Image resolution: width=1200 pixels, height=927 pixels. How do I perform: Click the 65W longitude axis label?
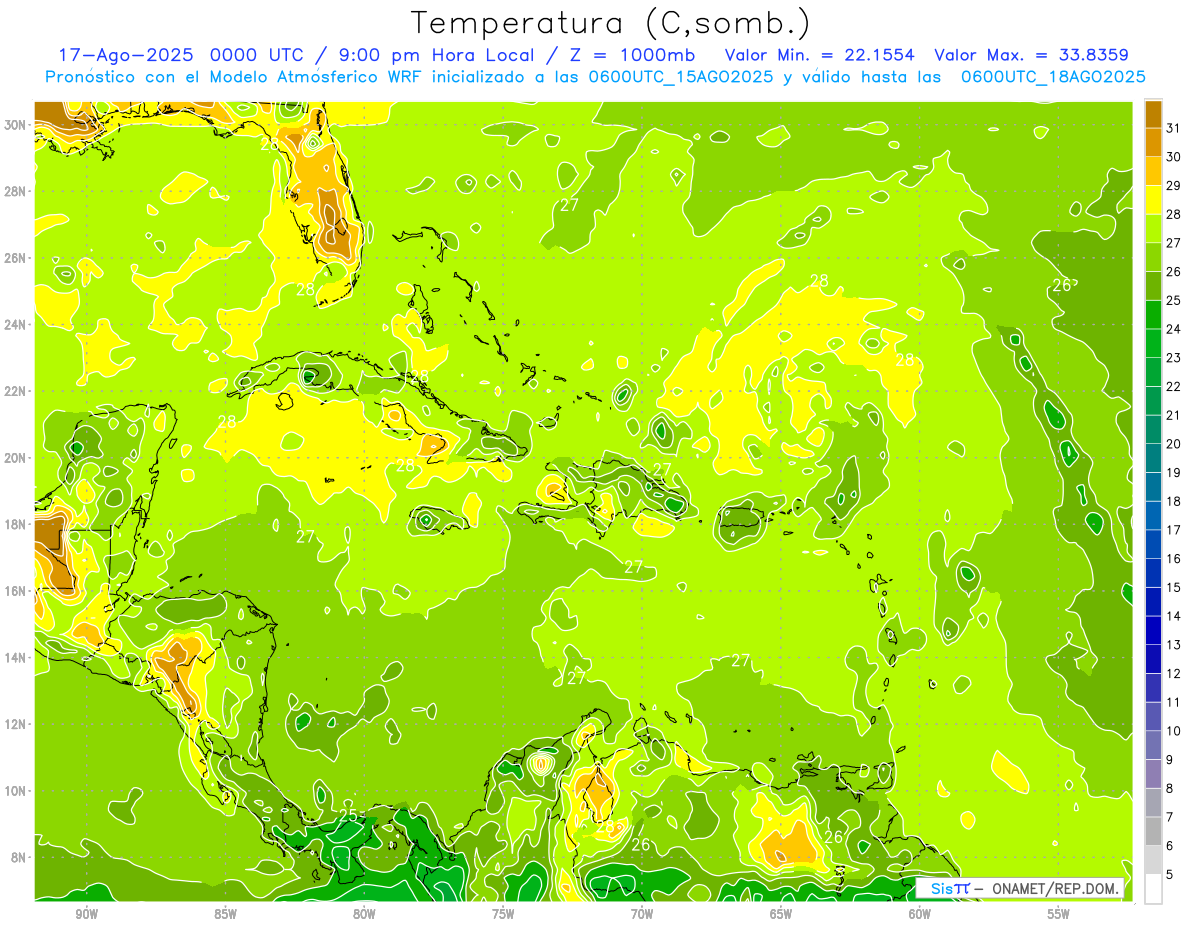tap(781, 914)
